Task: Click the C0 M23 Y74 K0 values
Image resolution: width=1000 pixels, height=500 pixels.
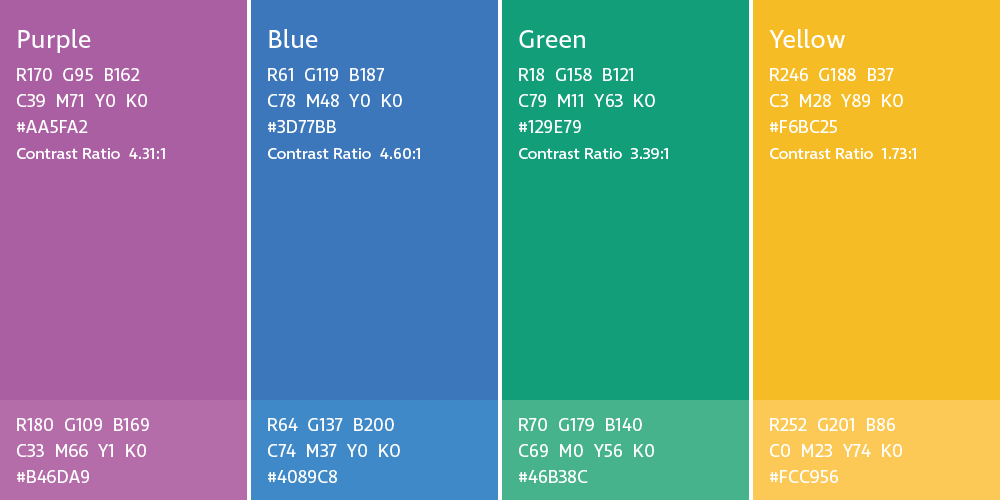Action: click(835, 451)
